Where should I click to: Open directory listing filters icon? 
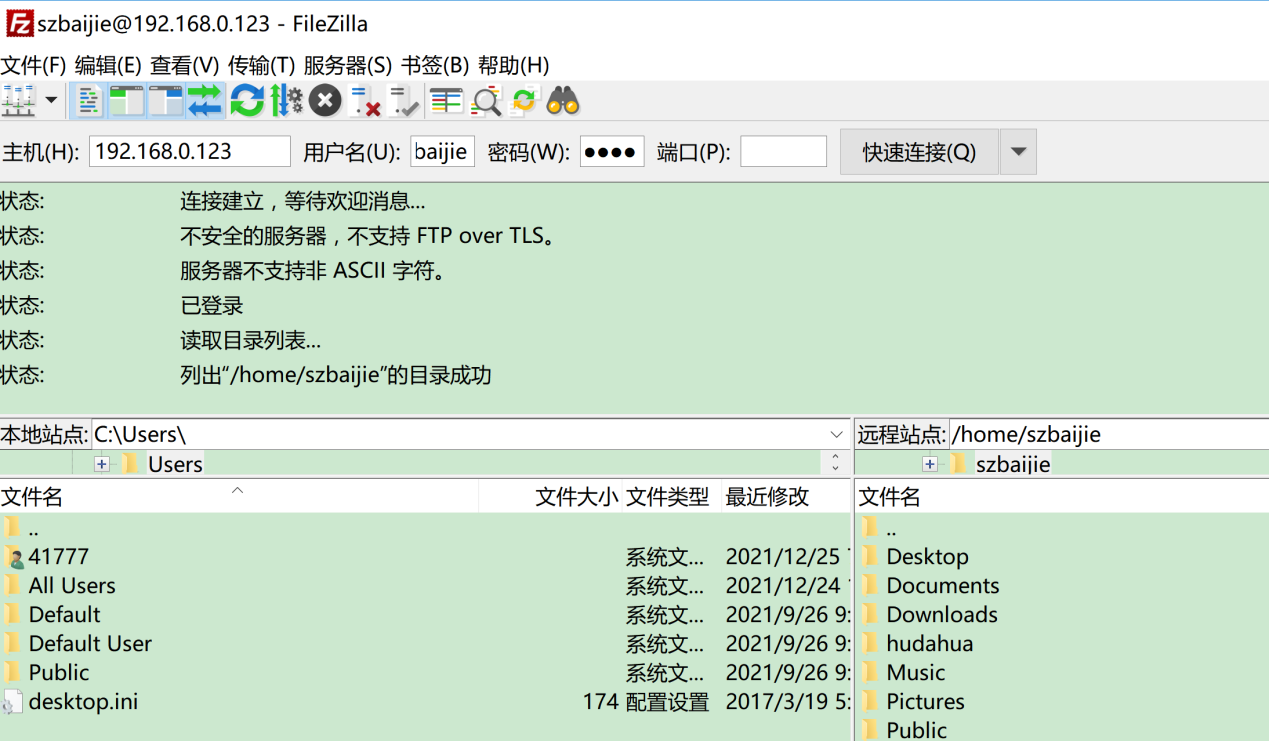(x=446, y=101)
